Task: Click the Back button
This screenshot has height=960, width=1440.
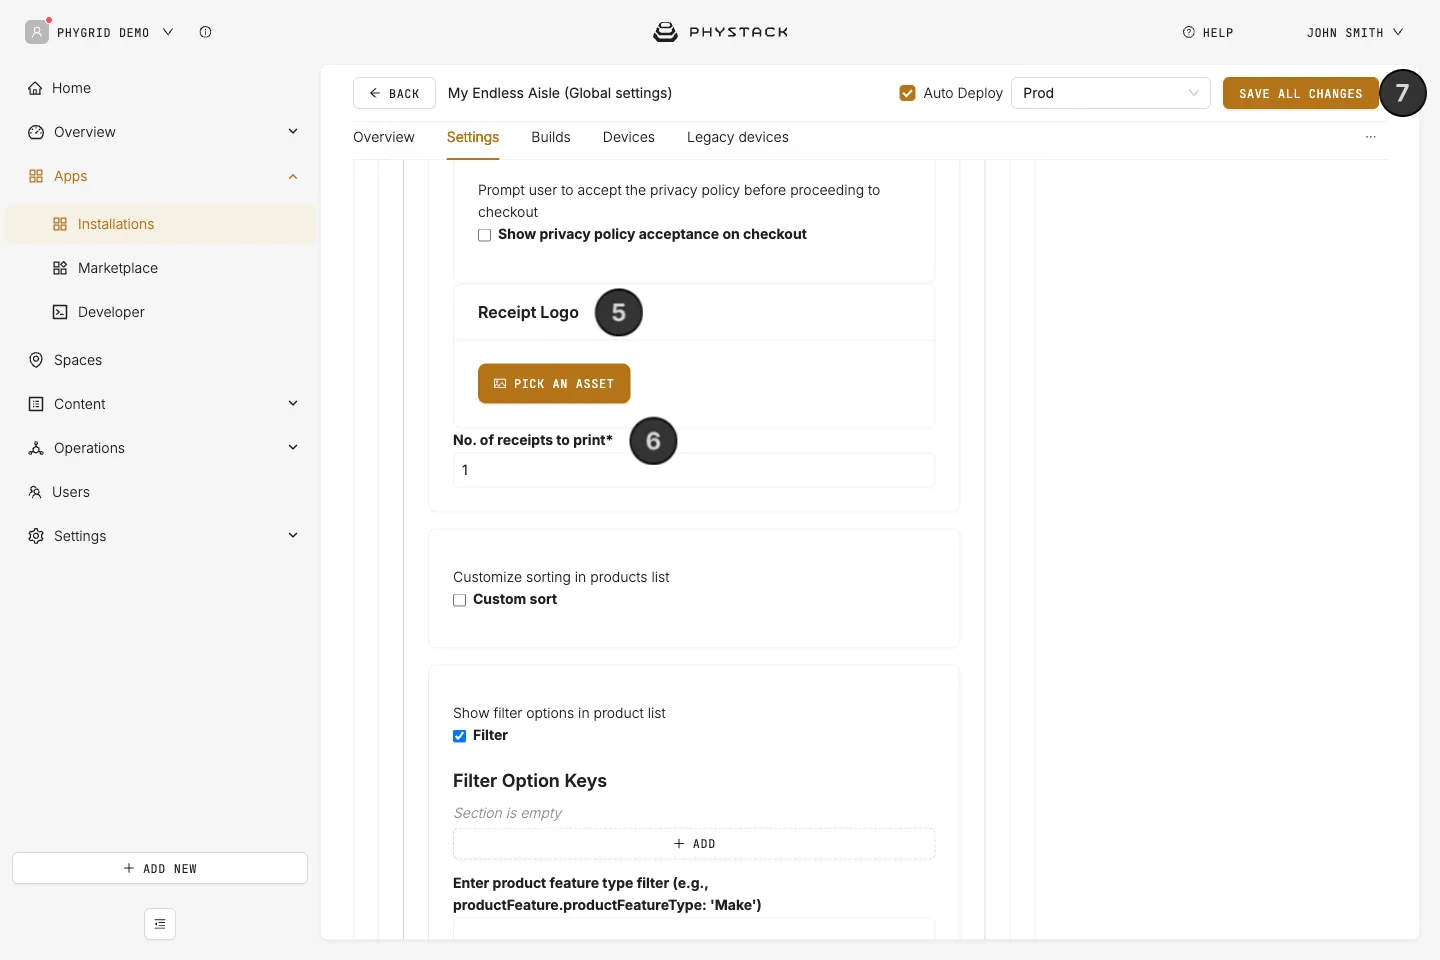Action: click(394, 93)
